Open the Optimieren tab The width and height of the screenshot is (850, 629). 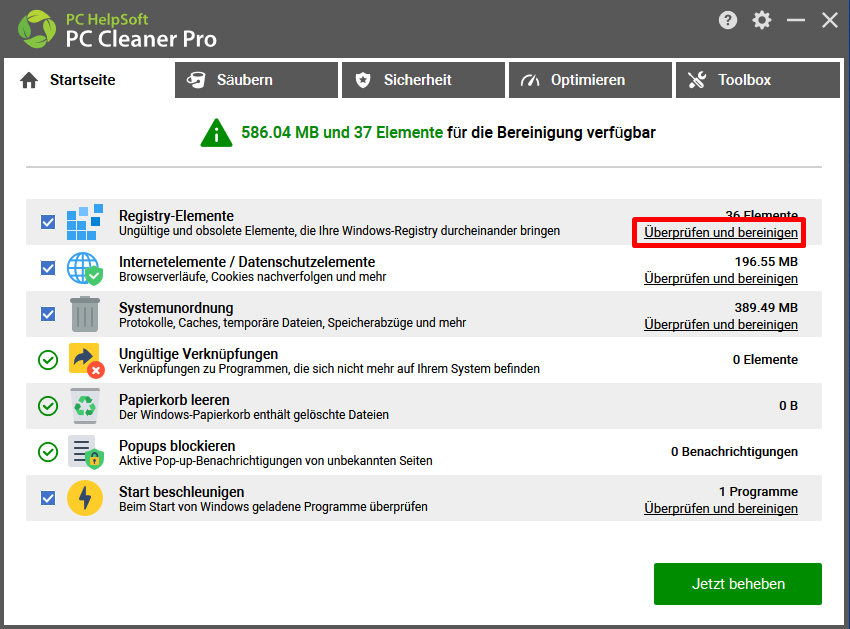point(590,80)
